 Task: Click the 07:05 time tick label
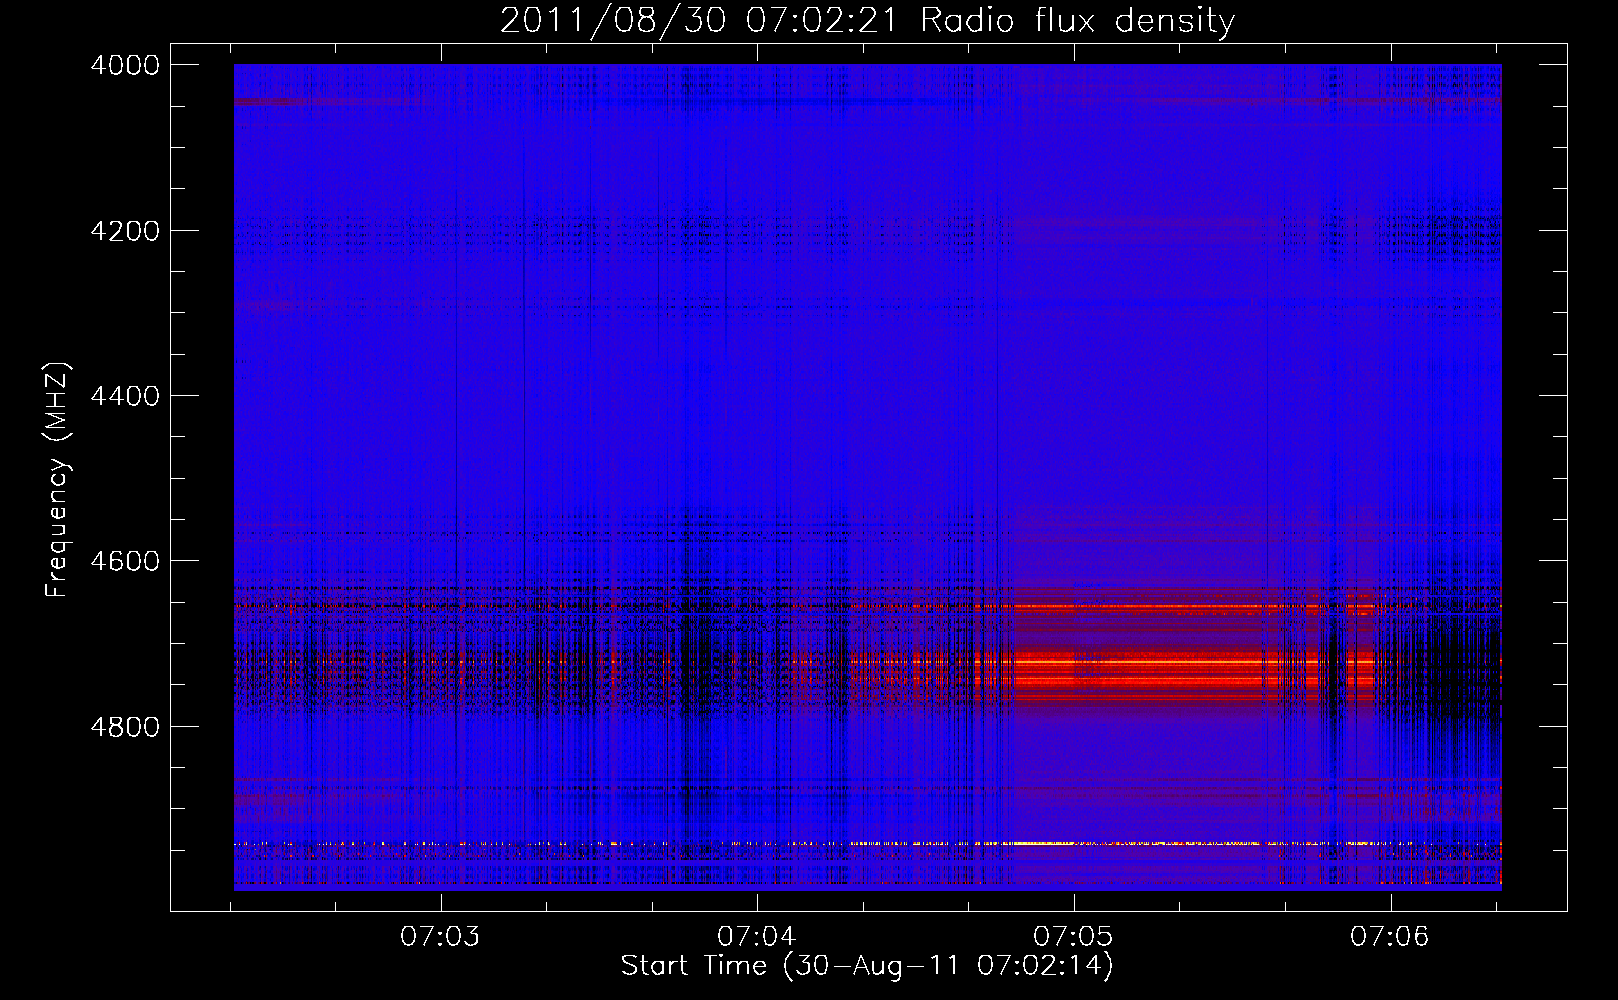coord(1073,937)
